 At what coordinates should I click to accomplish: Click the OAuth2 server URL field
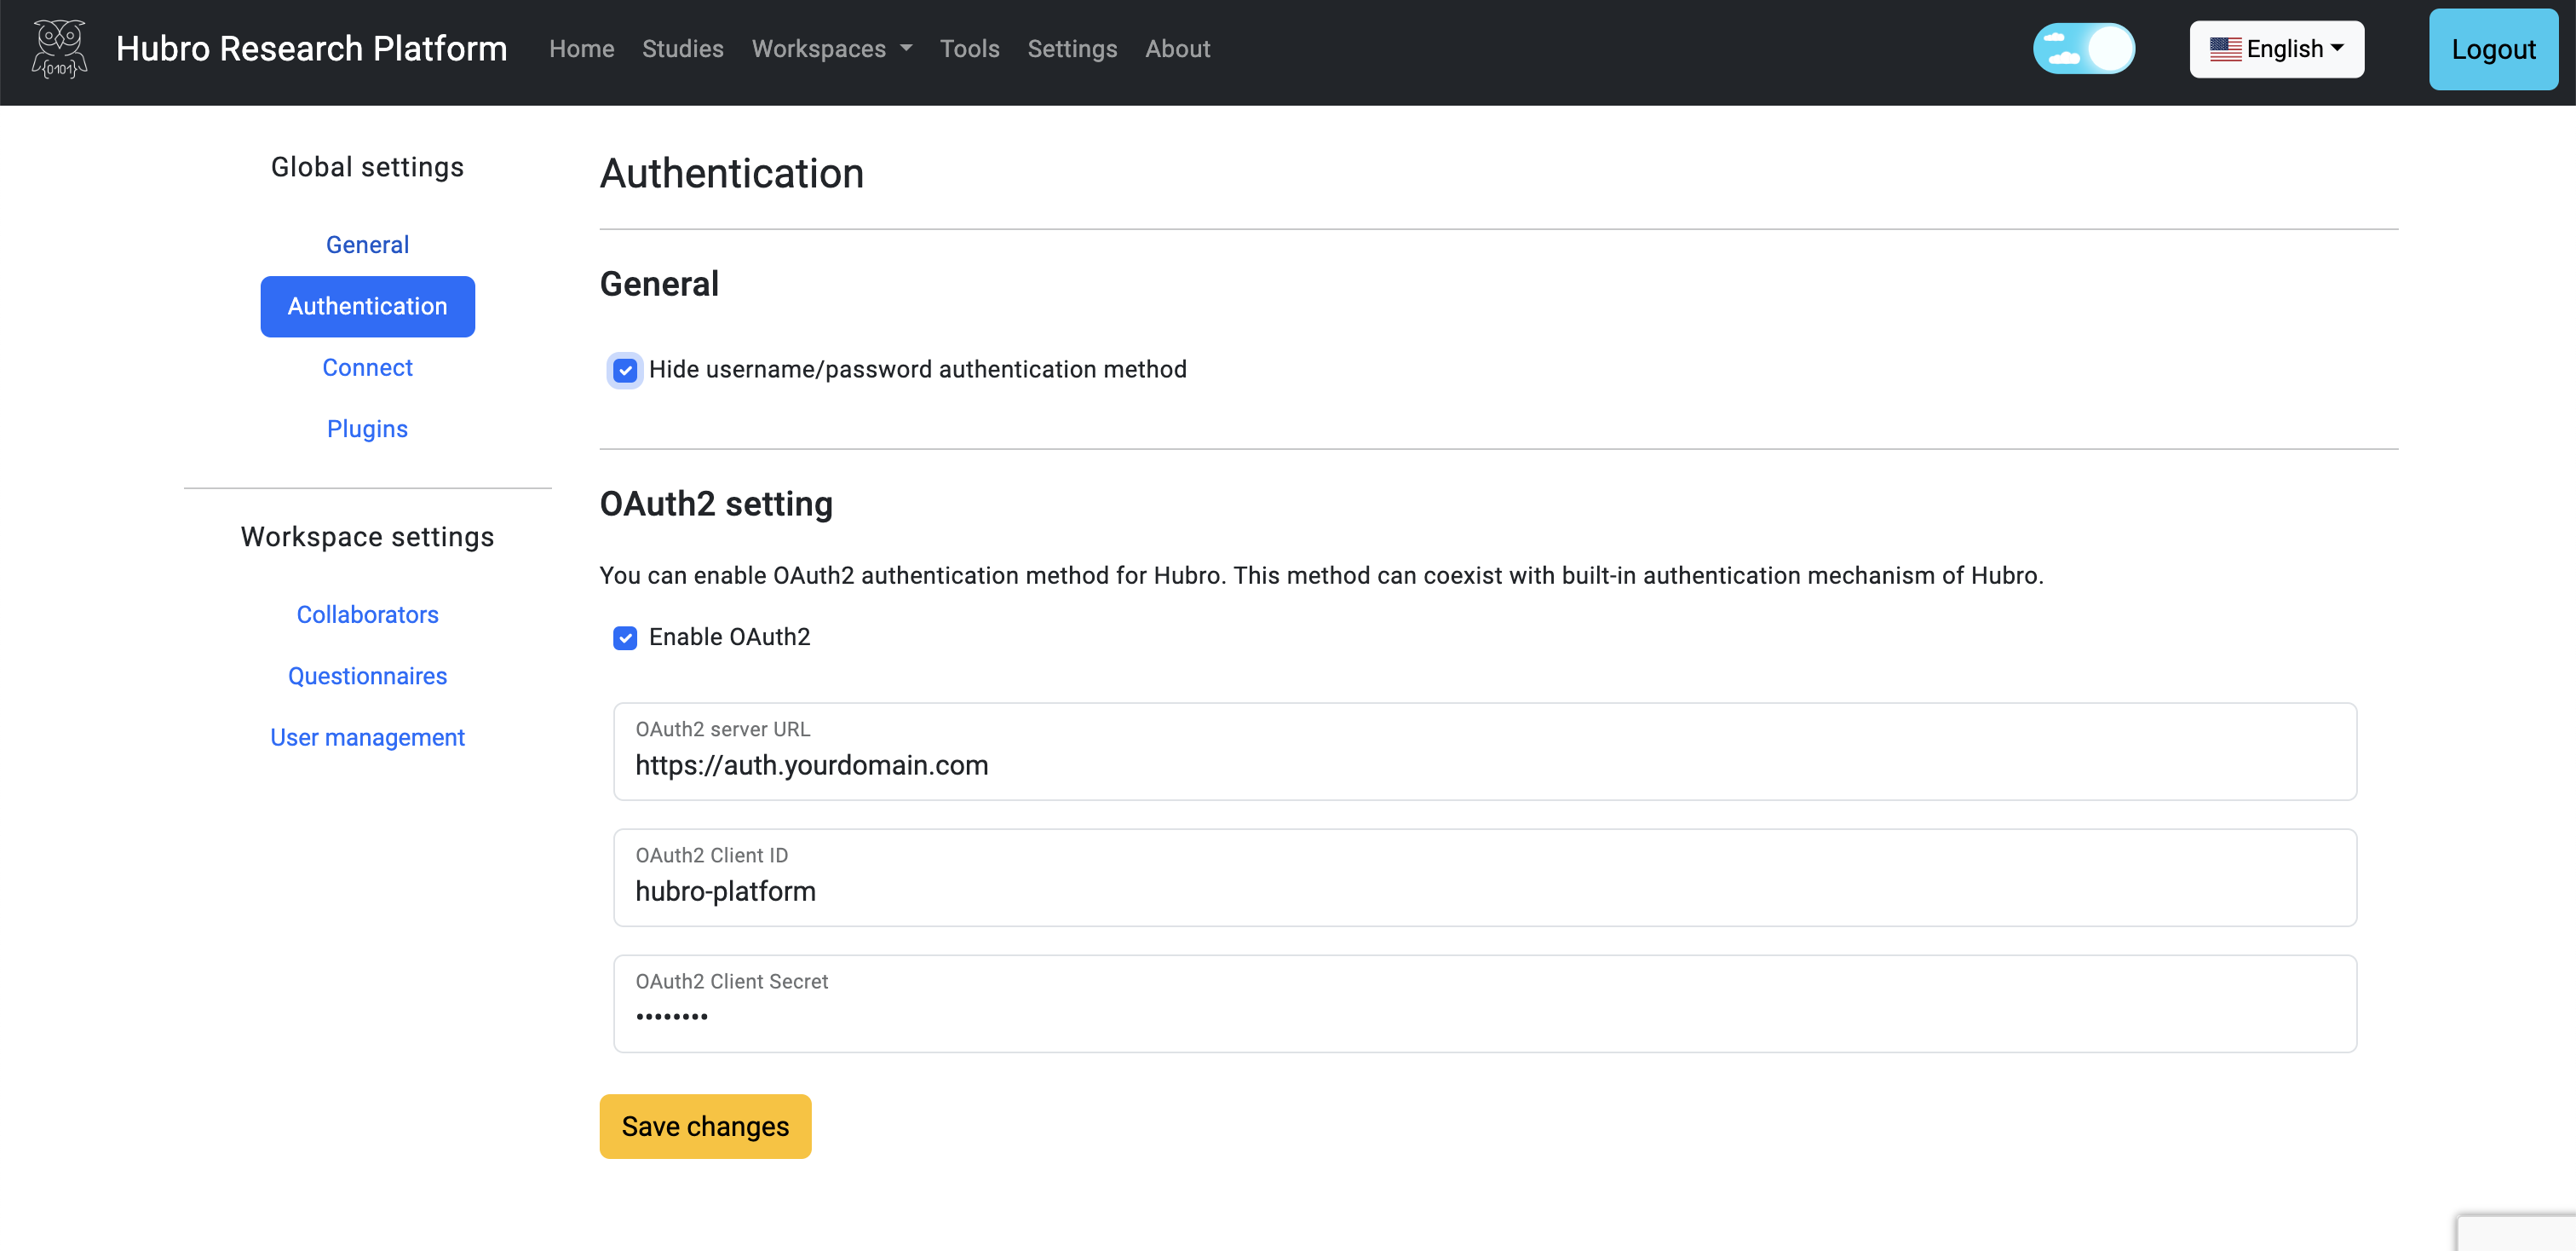click(1484, 765)
